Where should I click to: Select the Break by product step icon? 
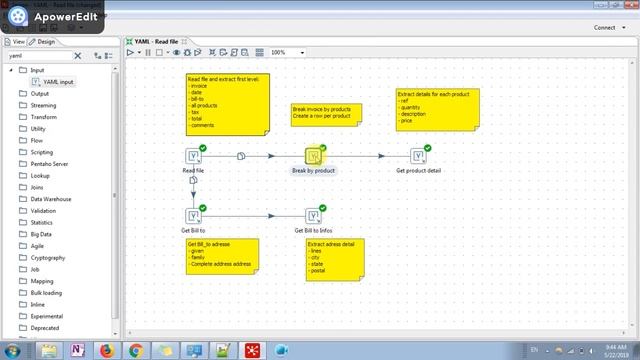click(313, 156)
